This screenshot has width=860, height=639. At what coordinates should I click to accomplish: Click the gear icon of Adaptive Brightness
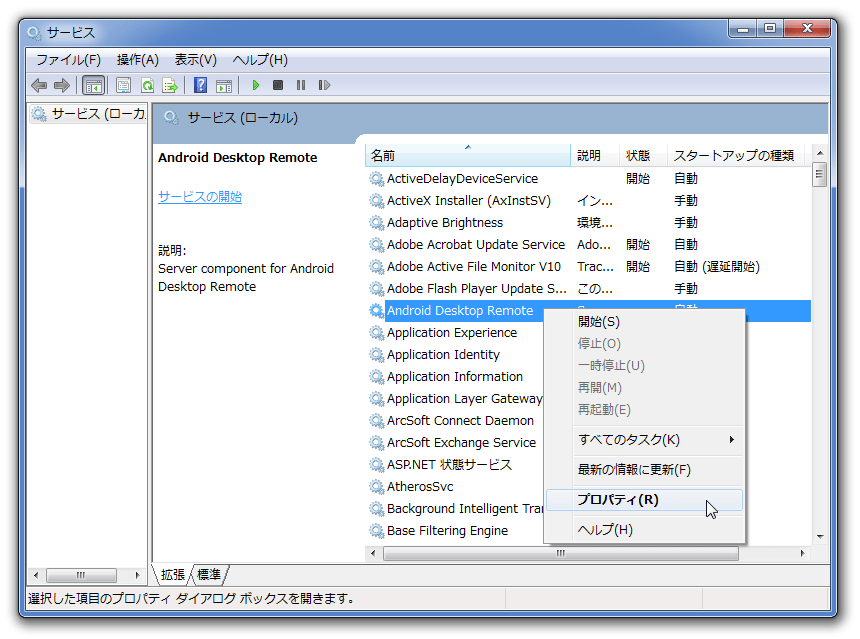tap(376, 223)
